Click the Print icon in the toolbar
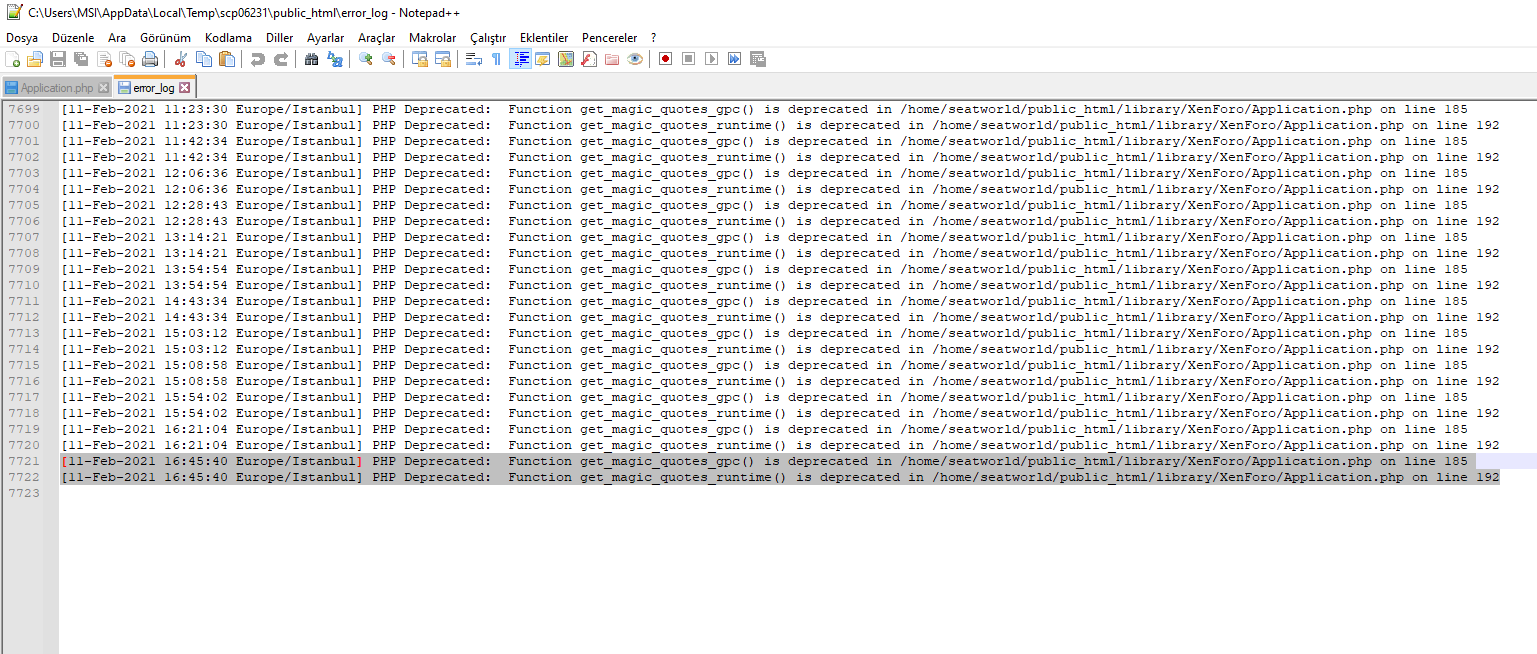This screenshot has width=1537, height=654. tap(150, 59)
